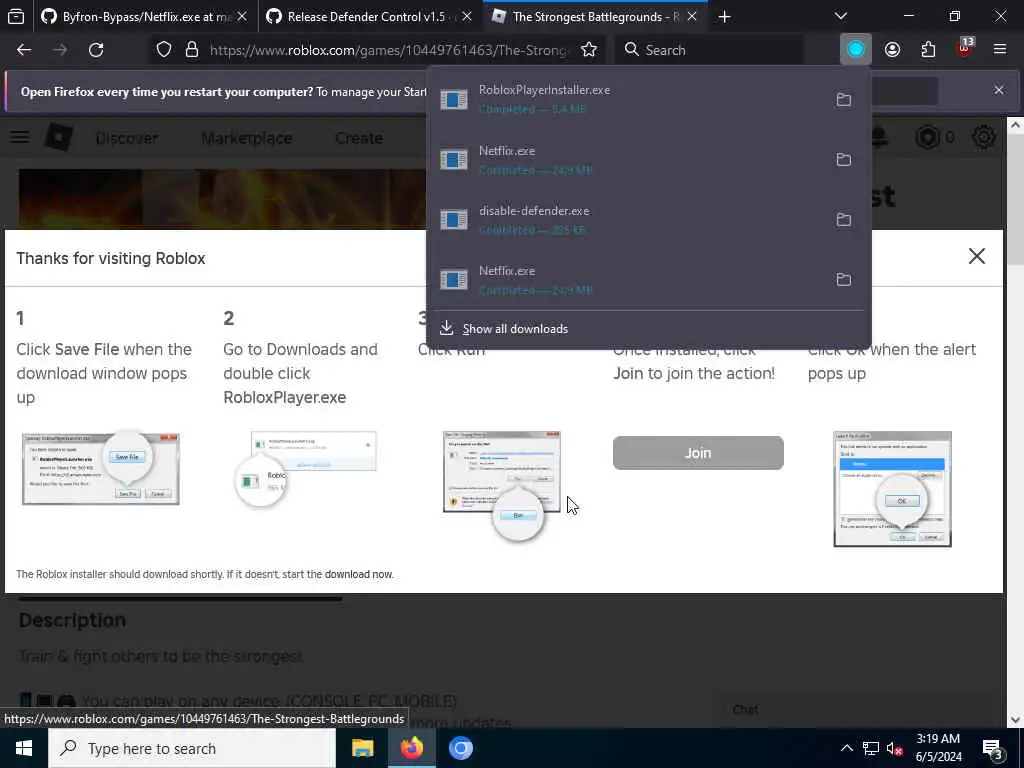
Task: Click the Run step illustration
Action: click(502, 486)
